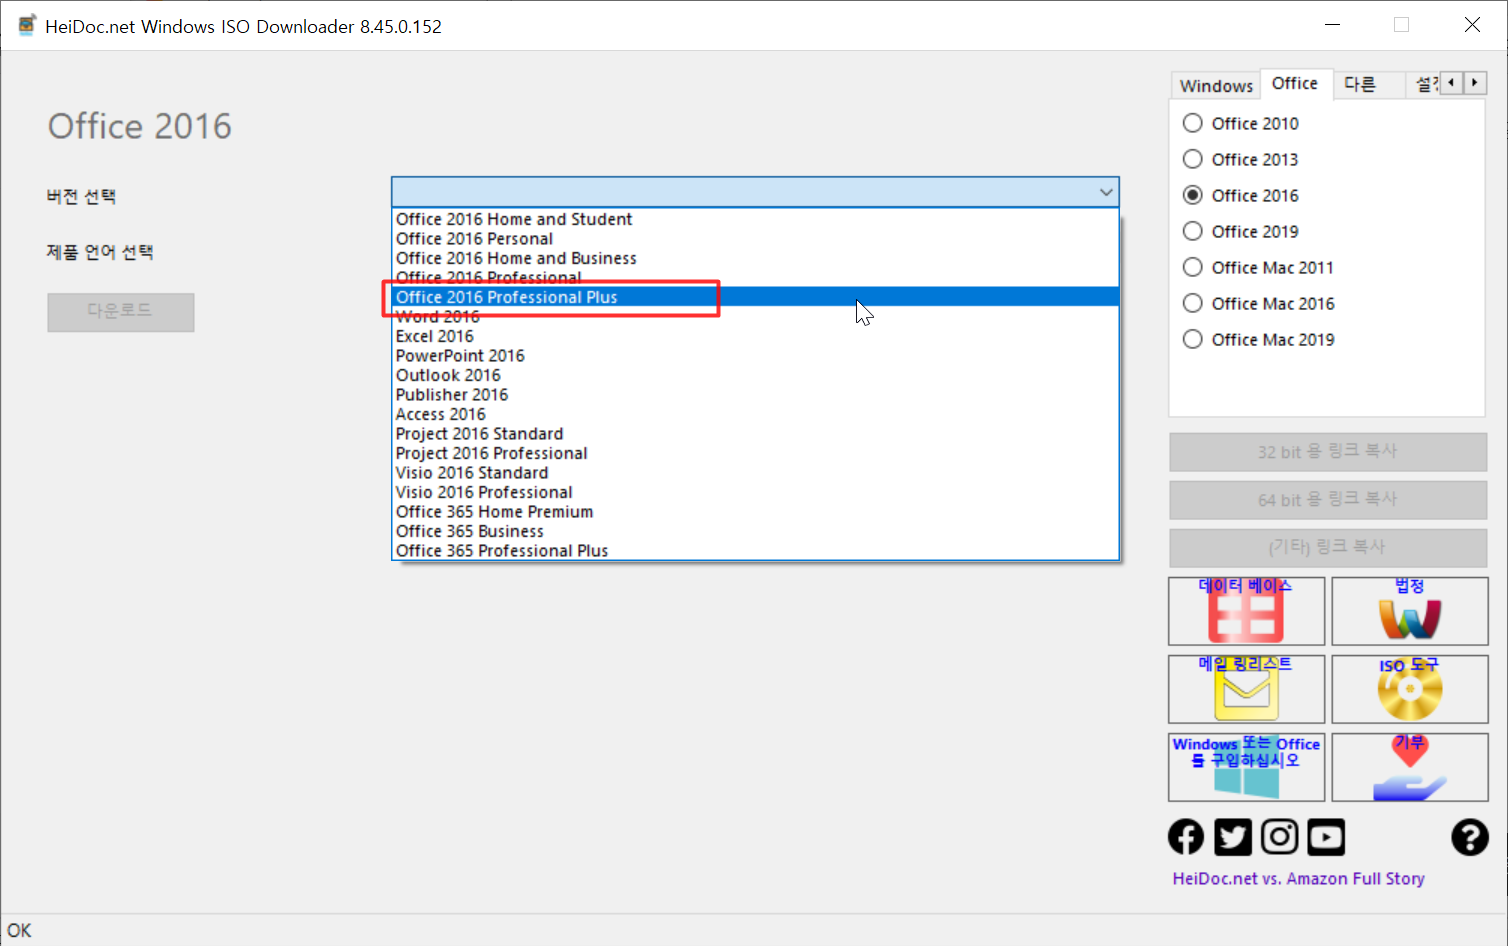Click the 버전 선택 label
Image resolution: width=1508 pixels, height=946 pixels.
coord(81,196)
